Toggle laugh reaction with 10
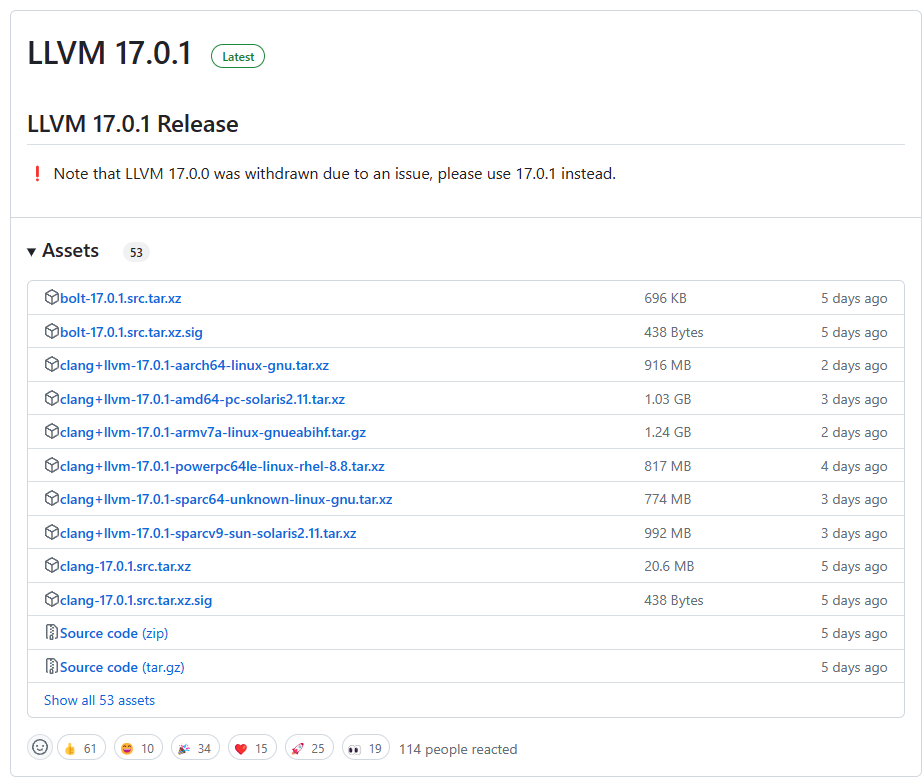Image resolution: width=923 pixels, height=784 pixels. point(138,748)
